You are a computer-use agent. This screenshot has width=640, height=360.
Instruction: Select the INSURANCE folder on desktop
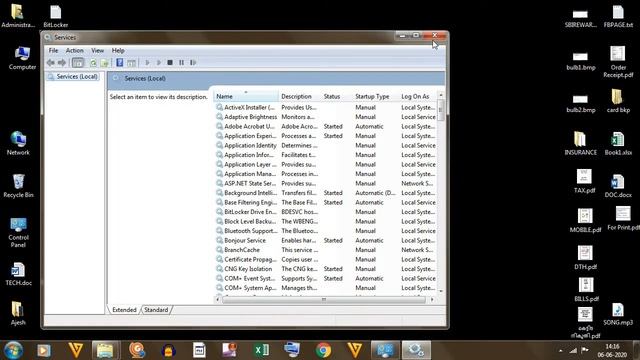pyautogui.click(x=580, y=143)
